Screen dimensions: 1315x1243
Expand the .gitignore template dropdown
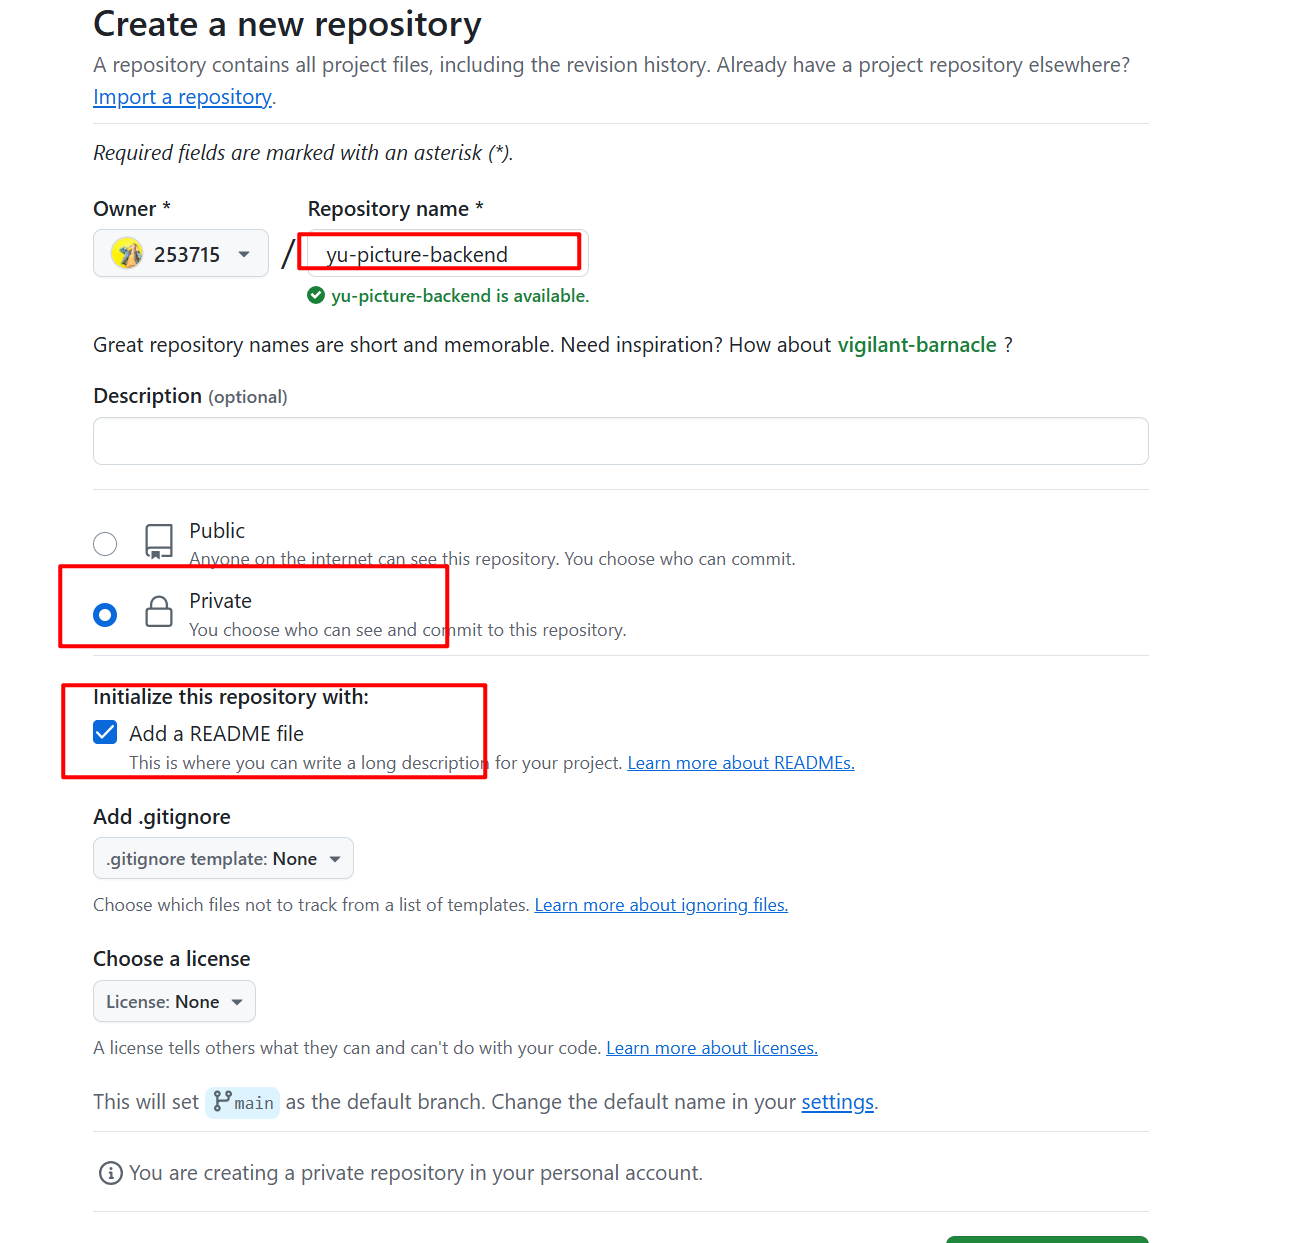[223, 859]
